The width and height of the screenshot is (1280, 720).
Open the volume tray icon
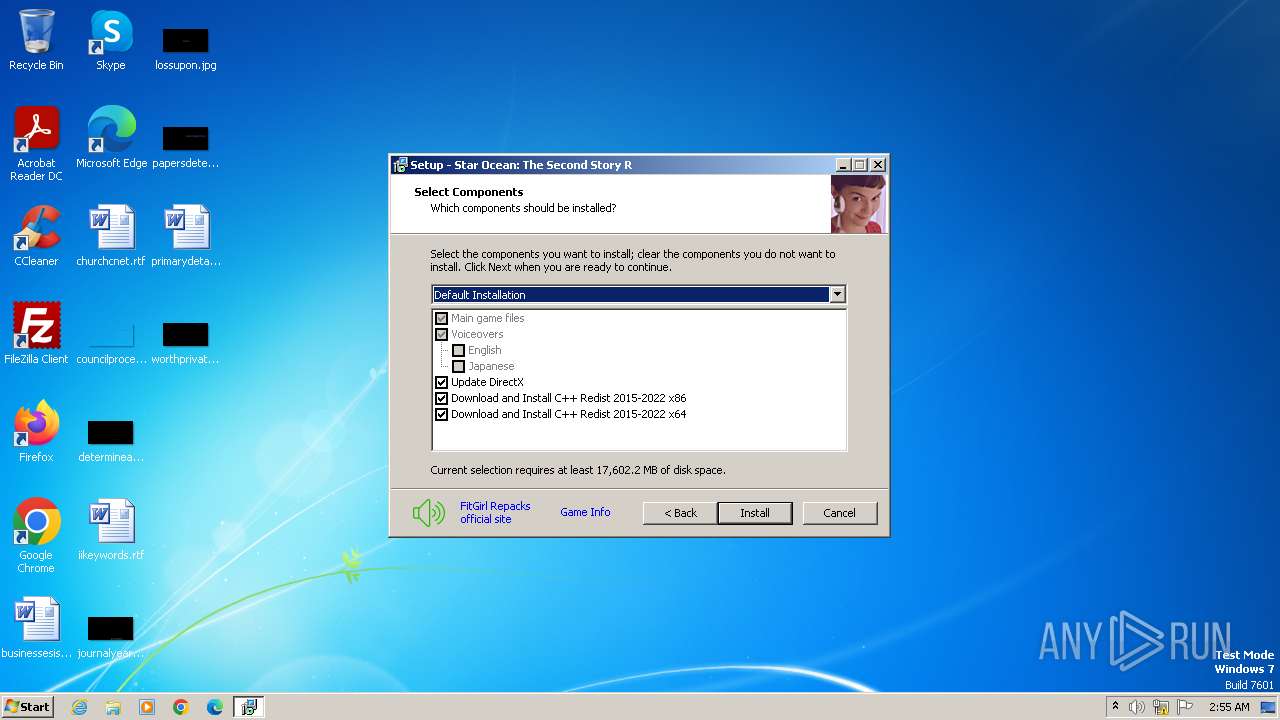(x=1137, y=707)
